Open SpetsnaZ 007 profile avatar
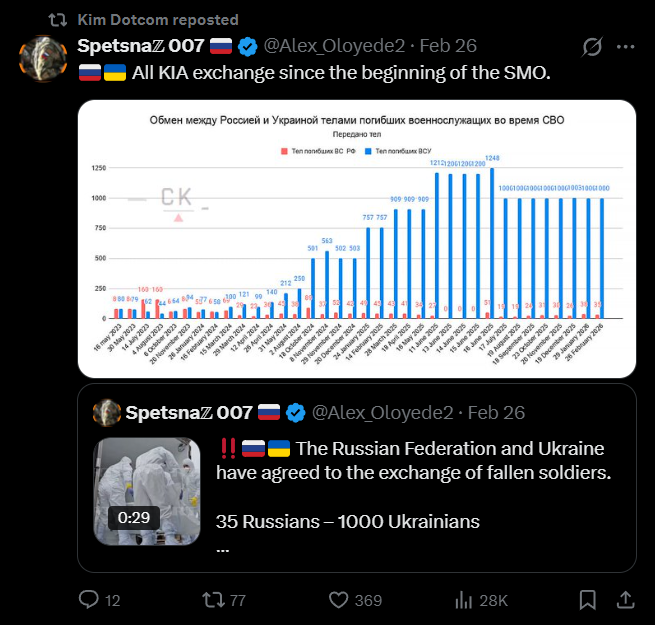 (x=44, y=58)
